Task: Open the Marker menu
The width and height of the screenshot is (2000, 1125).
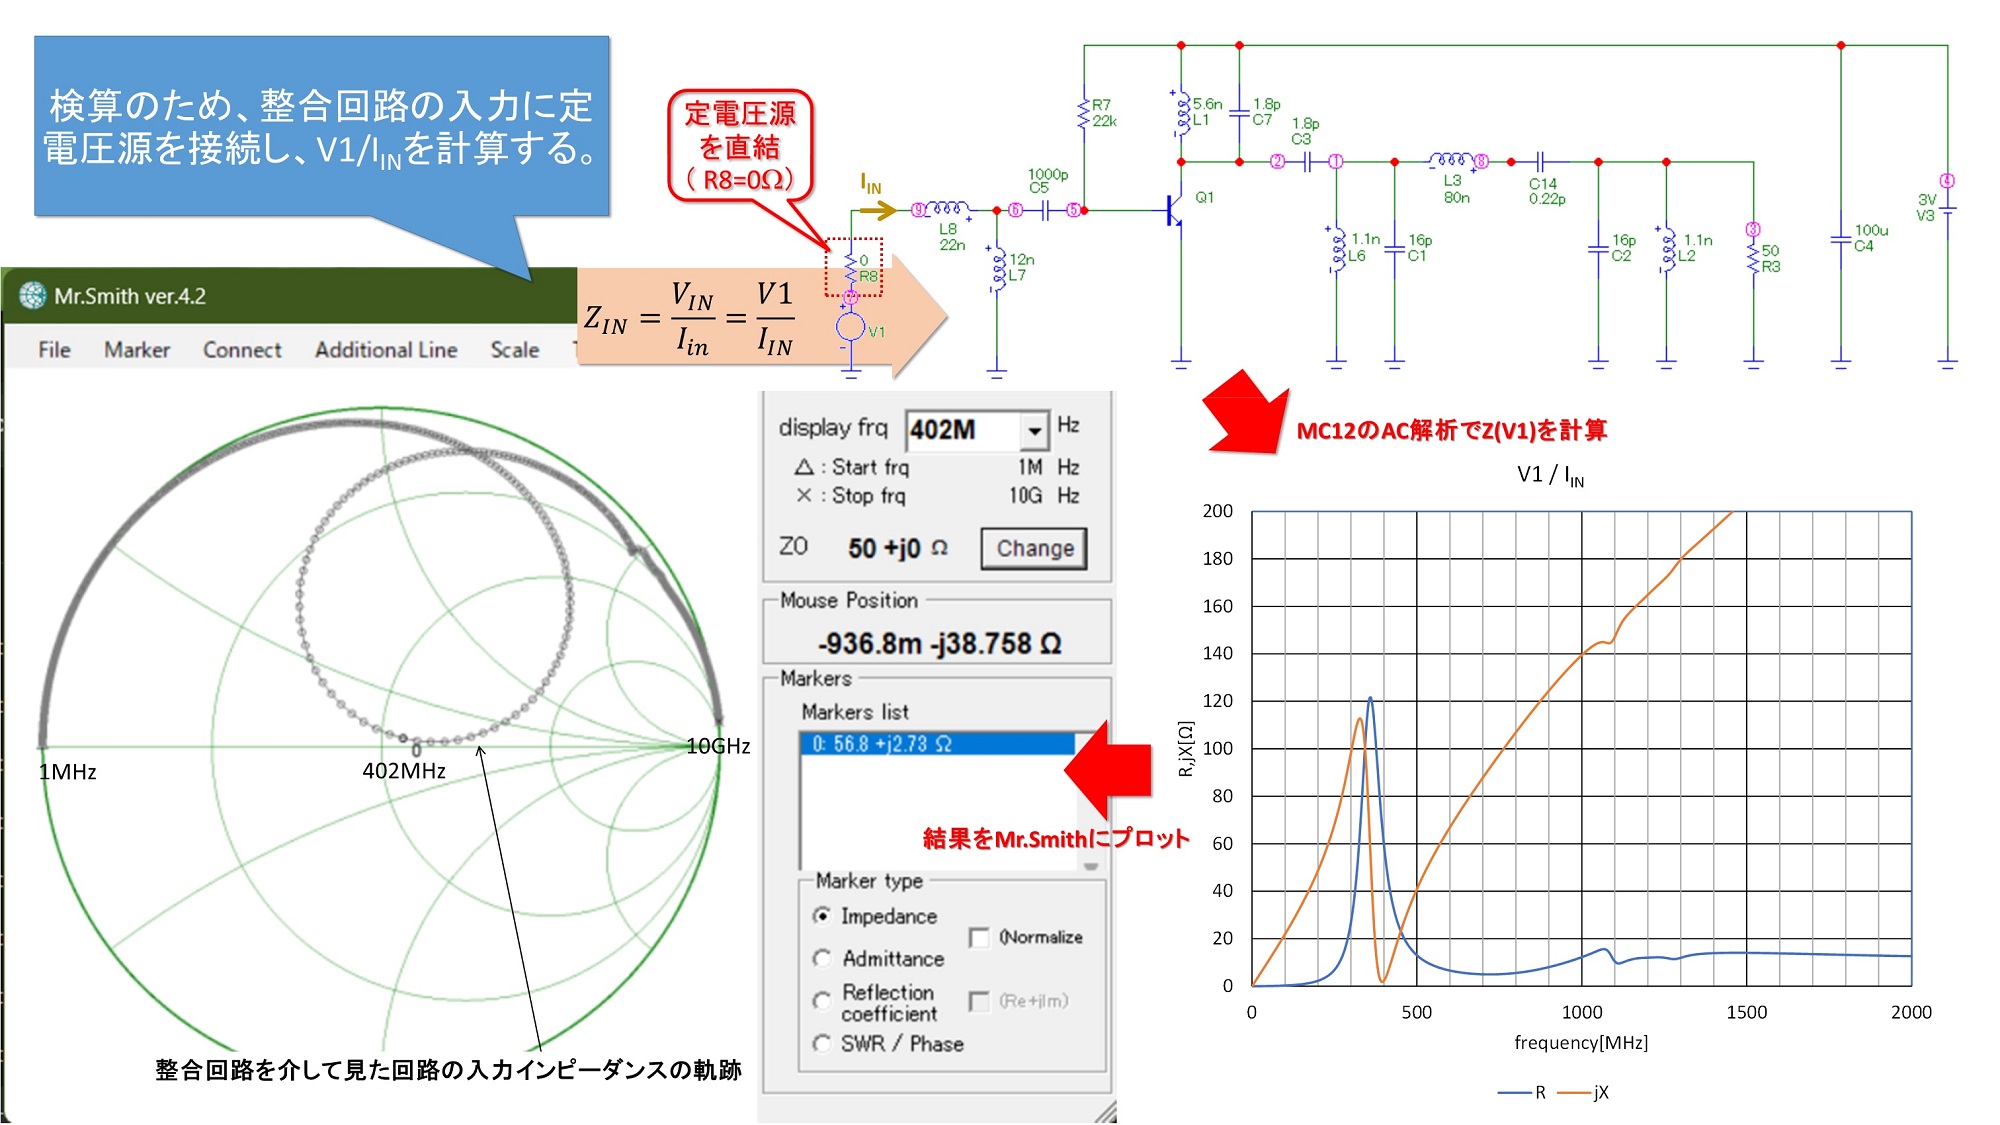Action: point(137,350)
